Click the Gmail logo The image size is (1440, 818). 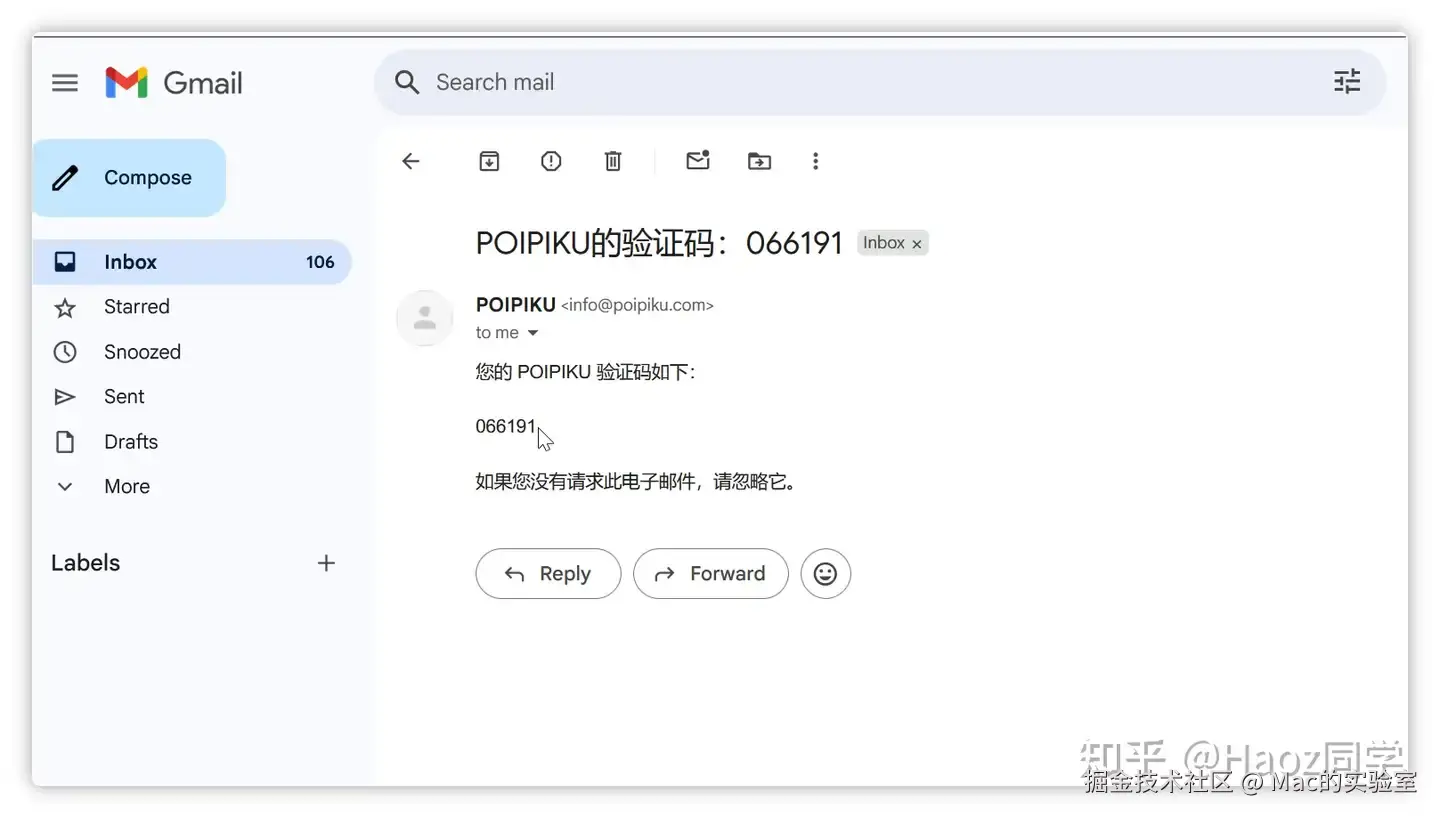(x=174, y=83)
